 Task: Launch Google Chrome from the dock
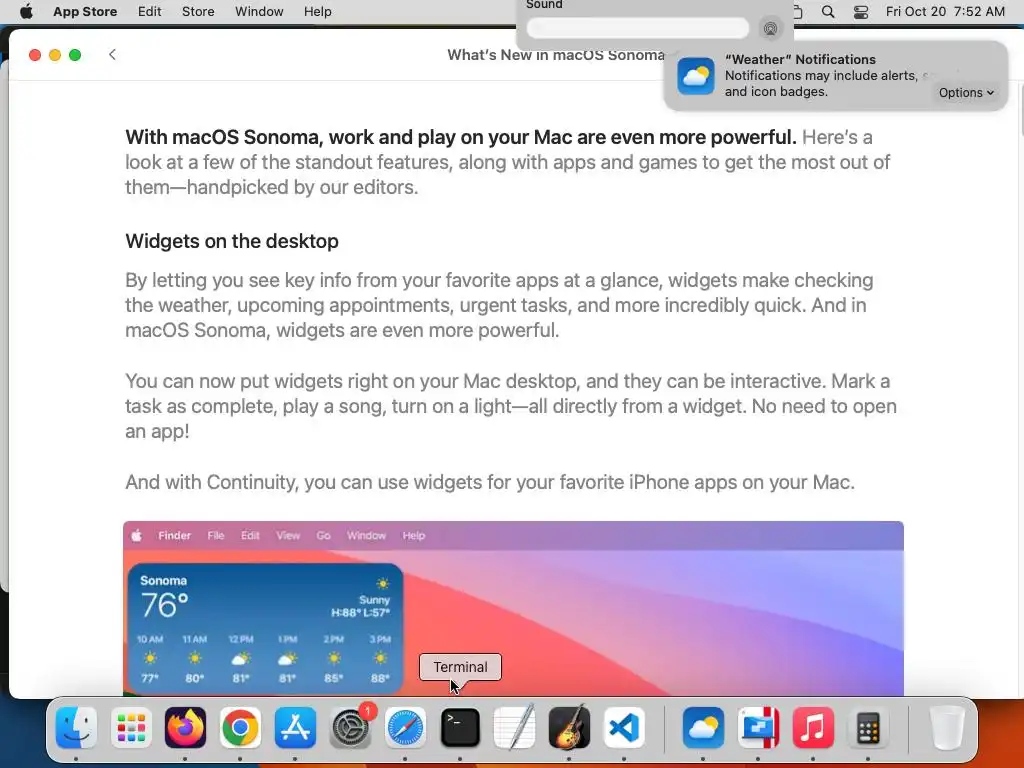pyautogui.click(x=240, y=728)
